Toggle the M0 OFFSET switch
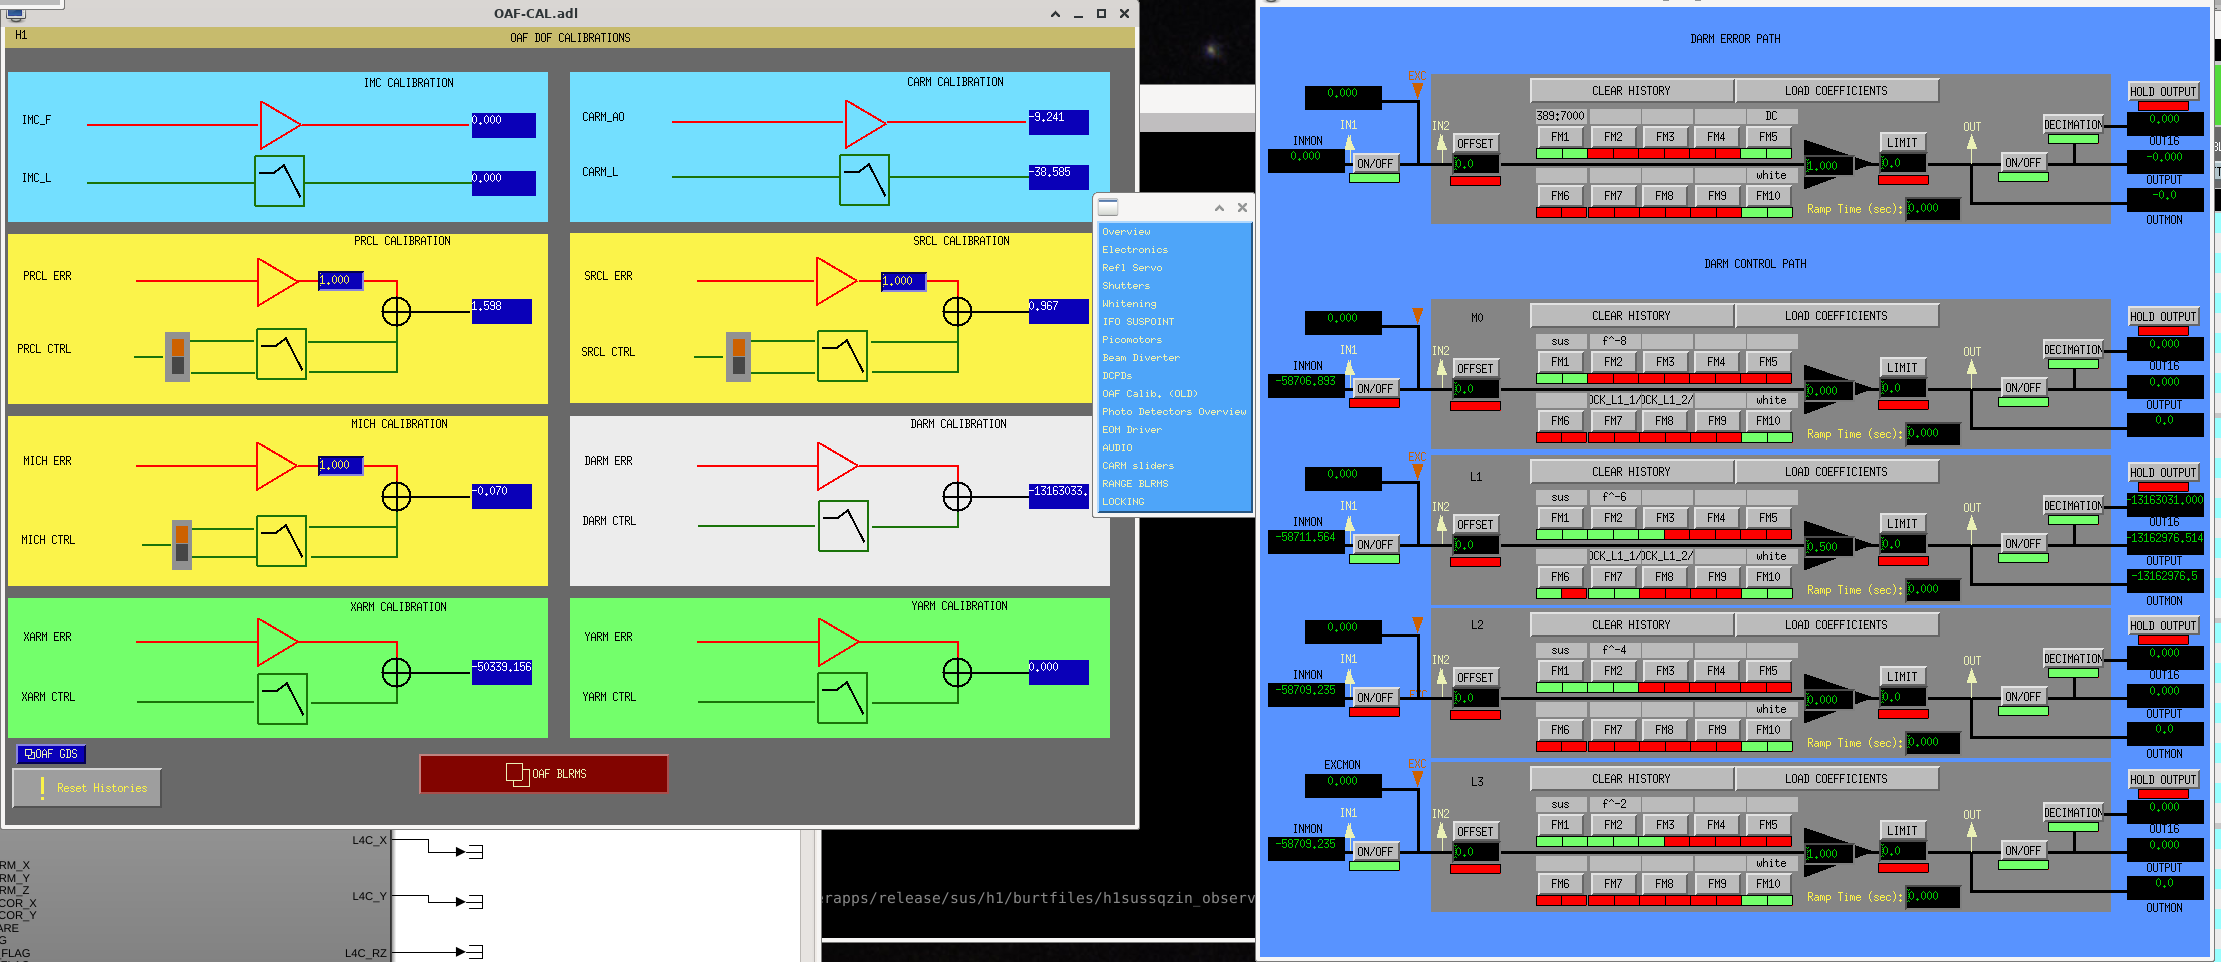2221x962 pixels. tap(1475, 369)
